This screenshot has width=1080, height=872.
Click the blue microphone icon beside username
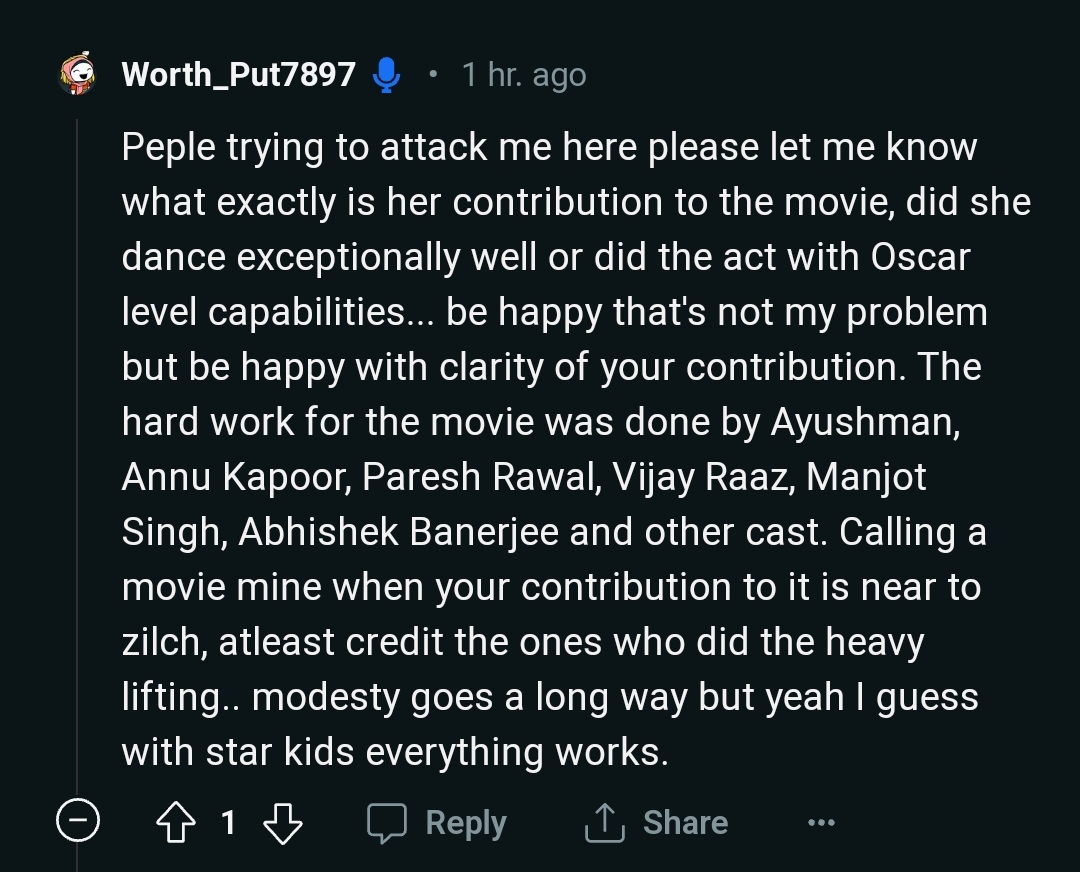click(x=386, y=75)
